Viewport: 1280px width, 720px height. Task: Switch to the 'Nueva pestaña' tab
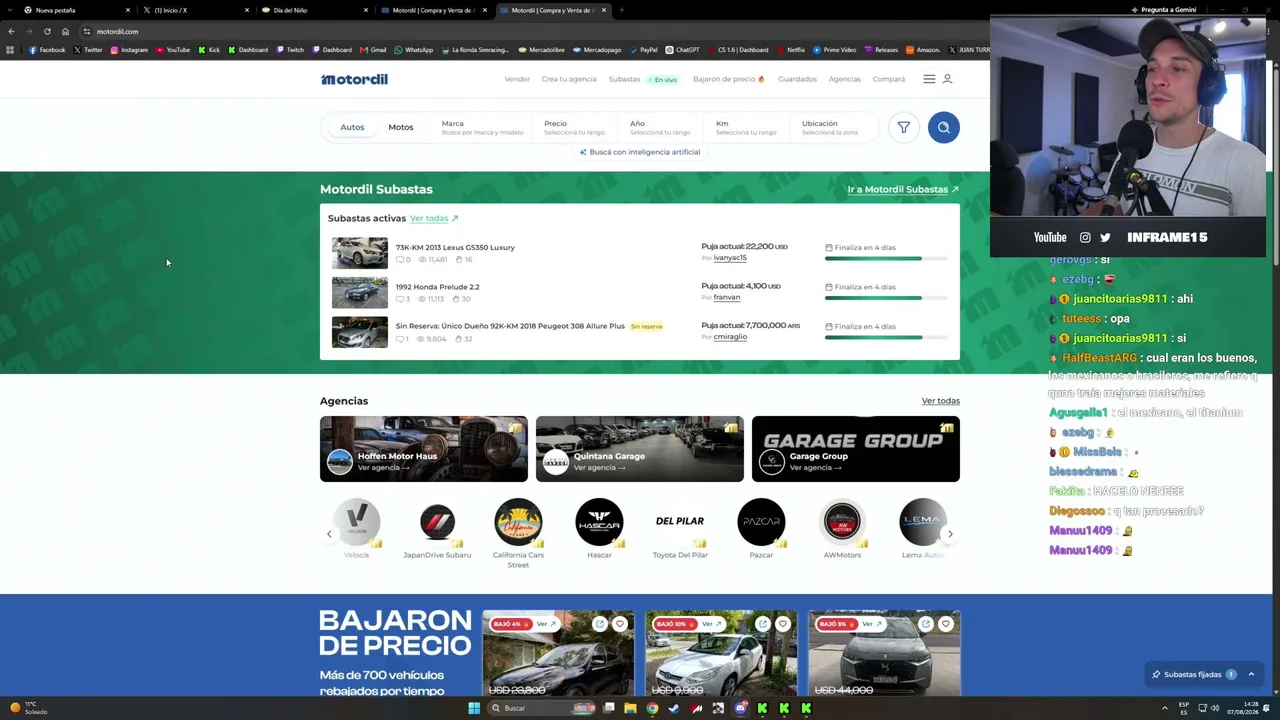coord(75,10)
